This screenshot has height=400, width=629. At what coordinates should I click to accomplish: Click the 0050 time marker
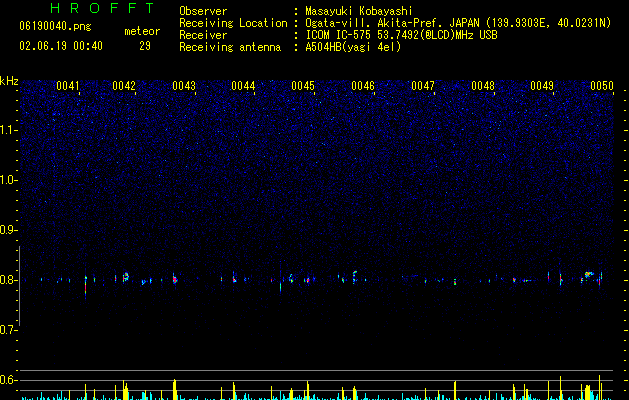[602, 86]
